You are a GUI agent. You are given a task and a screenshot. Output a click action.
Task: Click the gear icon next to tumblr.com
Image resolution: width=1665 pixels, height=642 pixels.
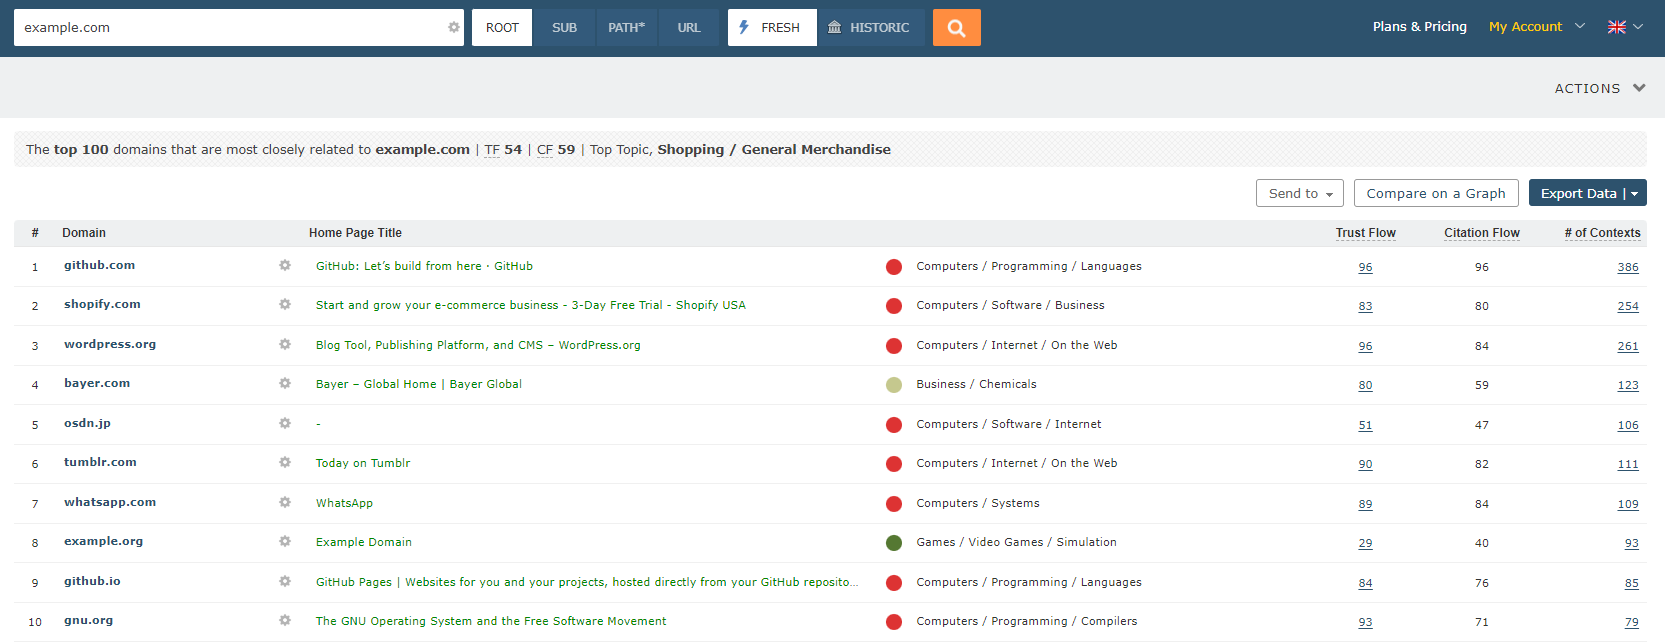coord(285,463)
